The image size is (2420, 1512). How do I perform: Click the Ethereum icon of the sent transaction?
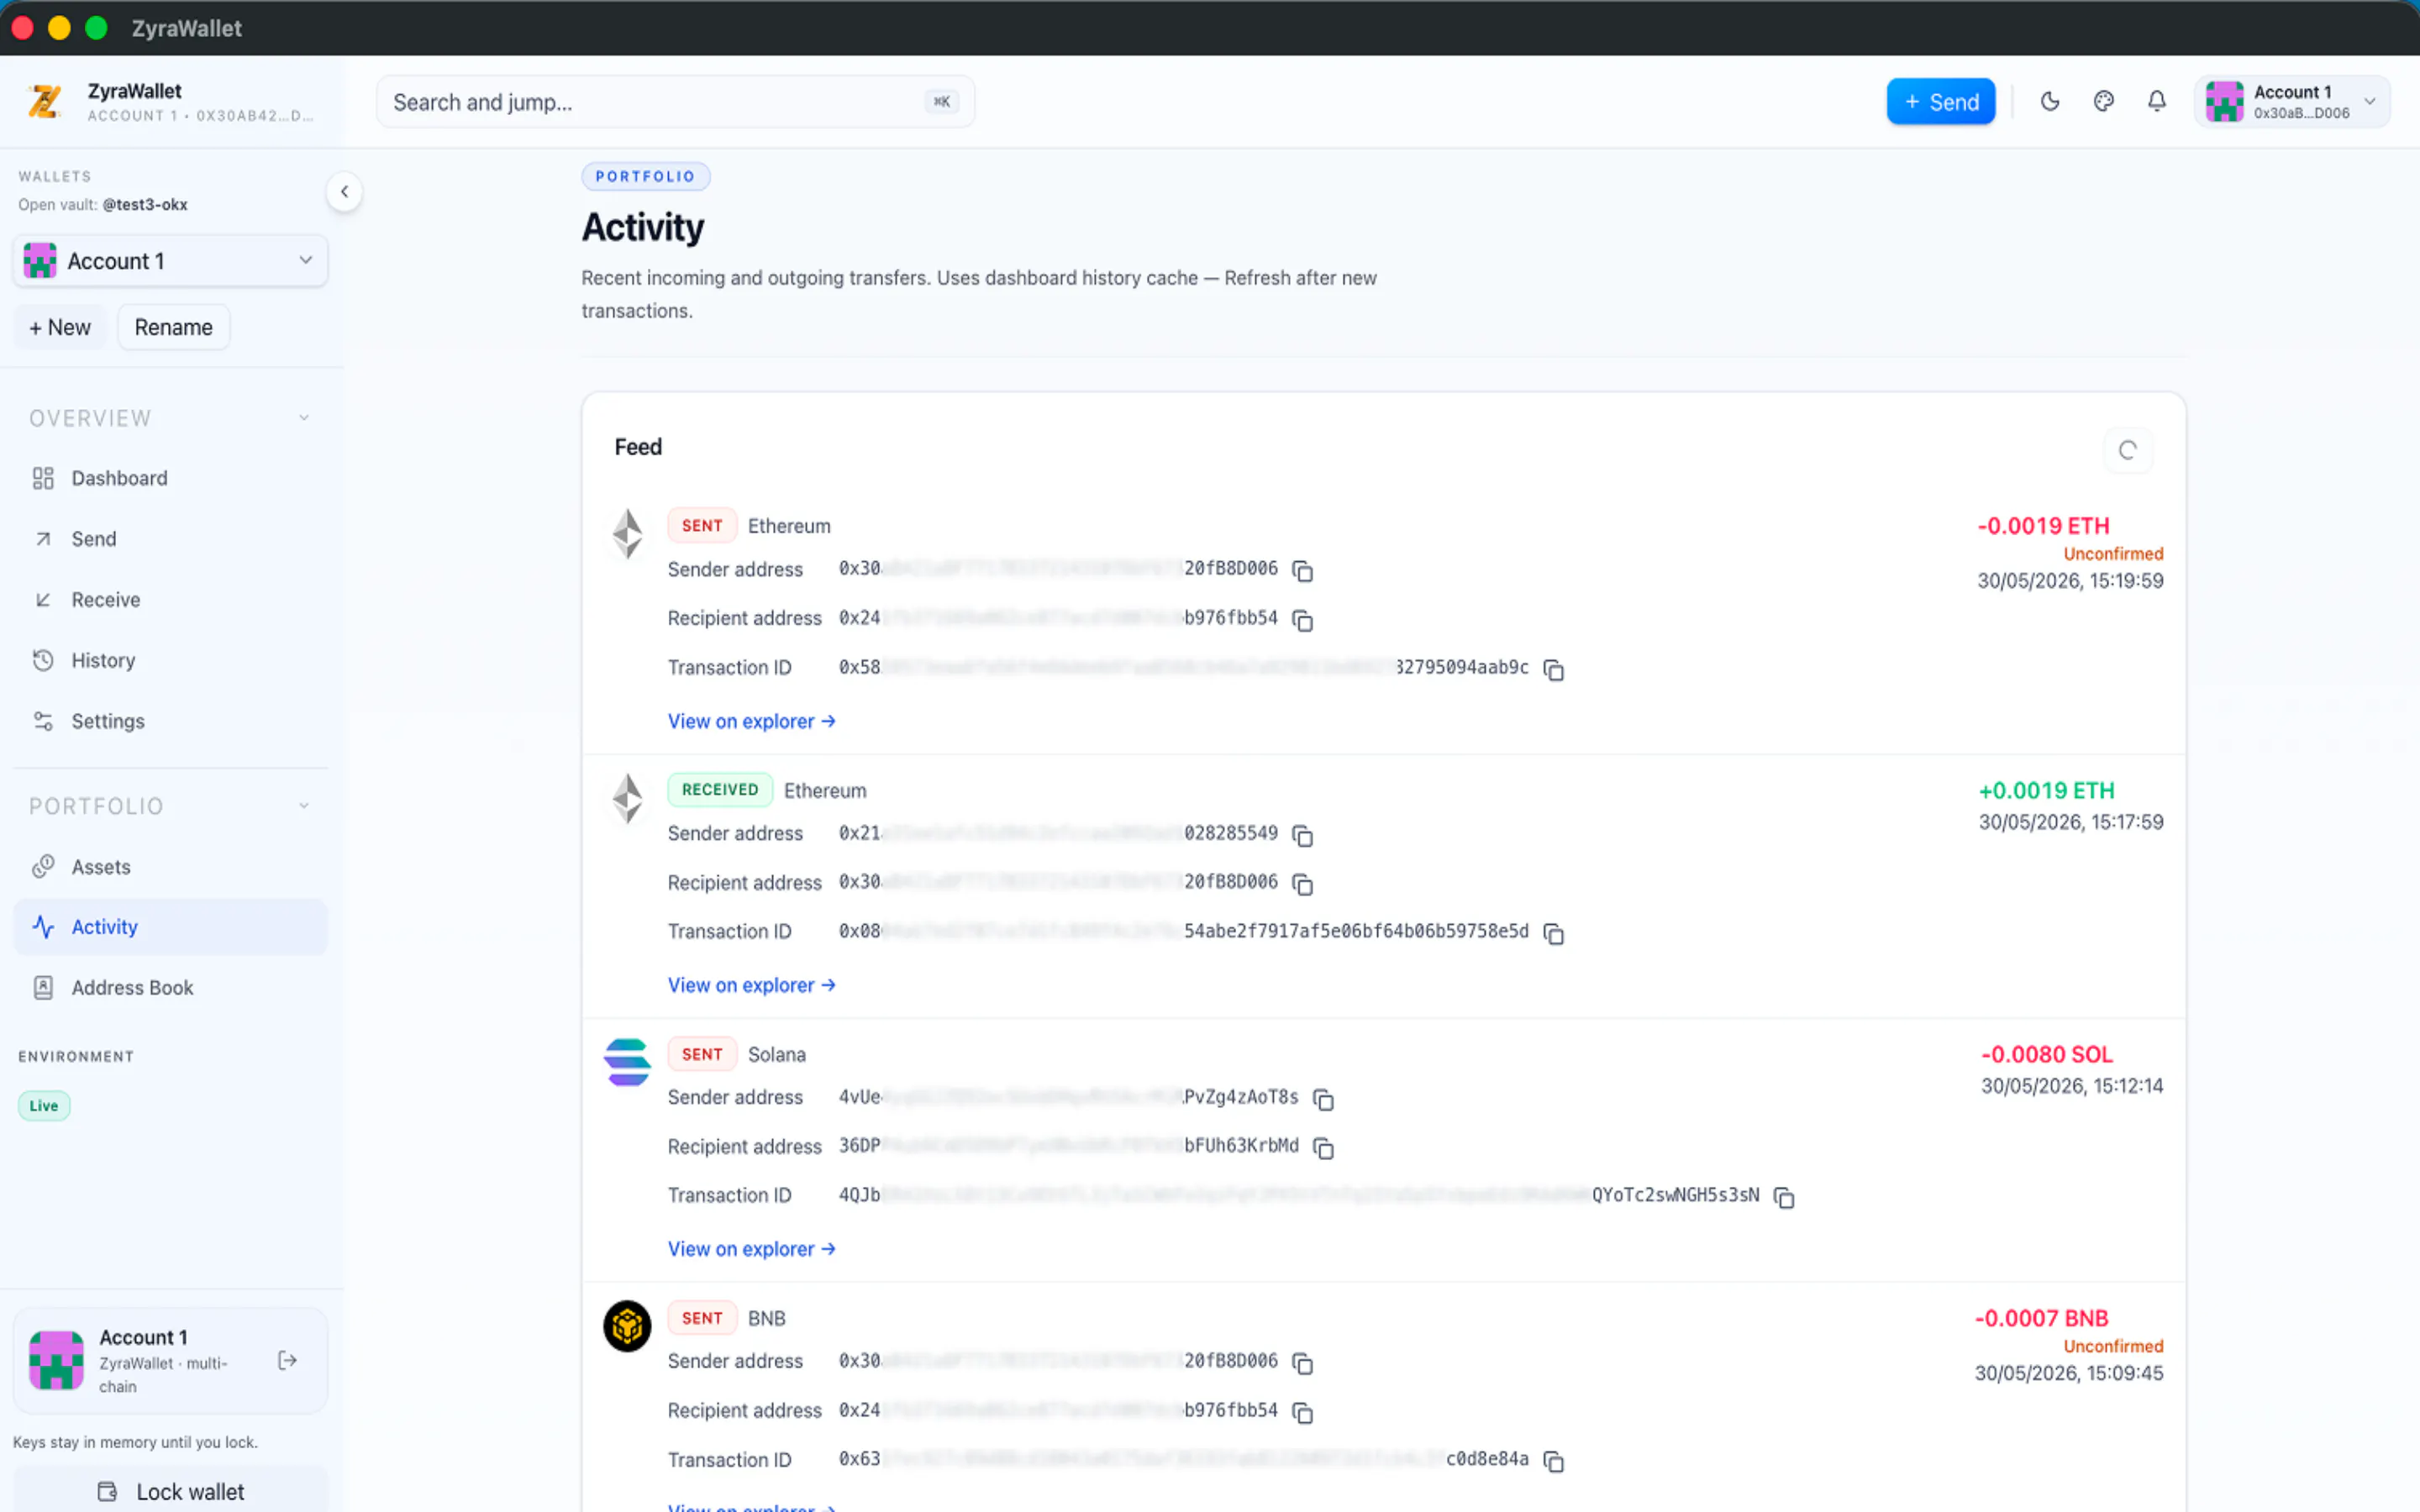click(x=627, y=534)
